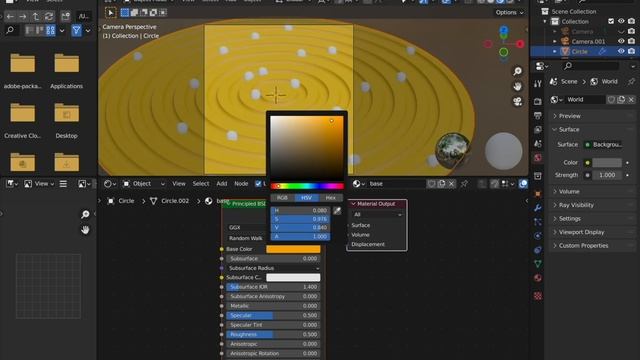Toggle Collection exclude checkbox in outliner
The width and height of the screenshot is (640, 360).
coord(611,21)
